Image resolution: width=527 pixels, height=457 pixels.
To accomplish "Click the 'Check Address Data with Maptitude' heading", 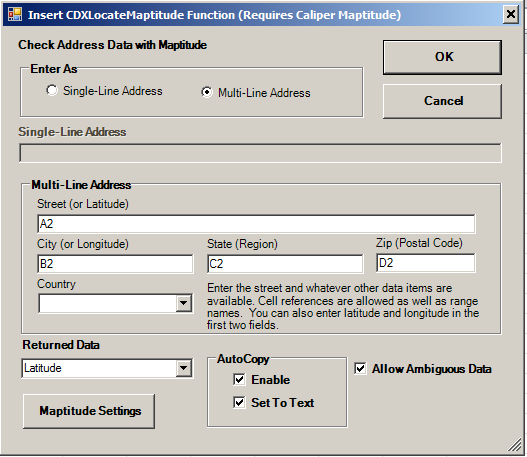I will click(x=113, y=45).
